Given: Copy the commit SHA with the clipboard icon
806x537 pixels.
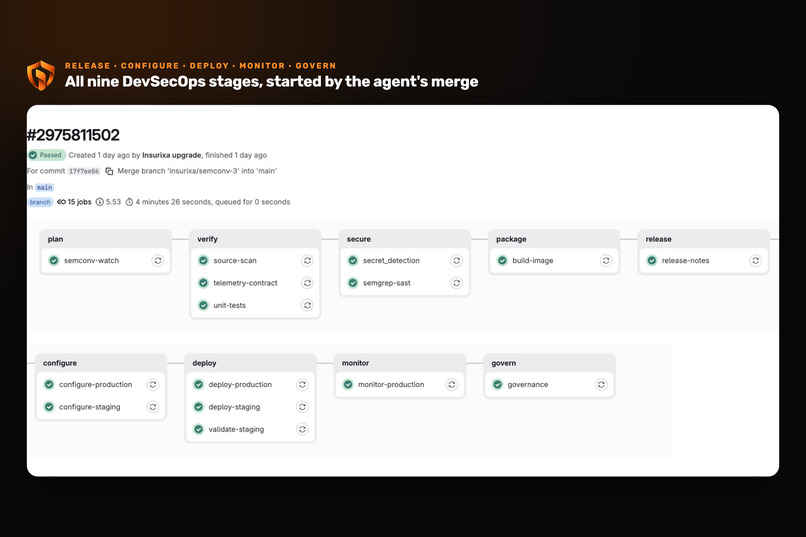Looking at the screenshot, I should tap(109, 171).
